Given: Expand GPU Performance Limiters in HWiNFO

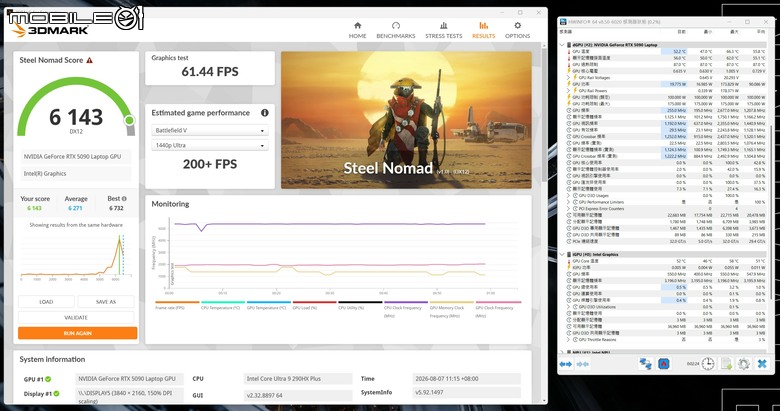Looking at the screenshot, I should 569,202.
